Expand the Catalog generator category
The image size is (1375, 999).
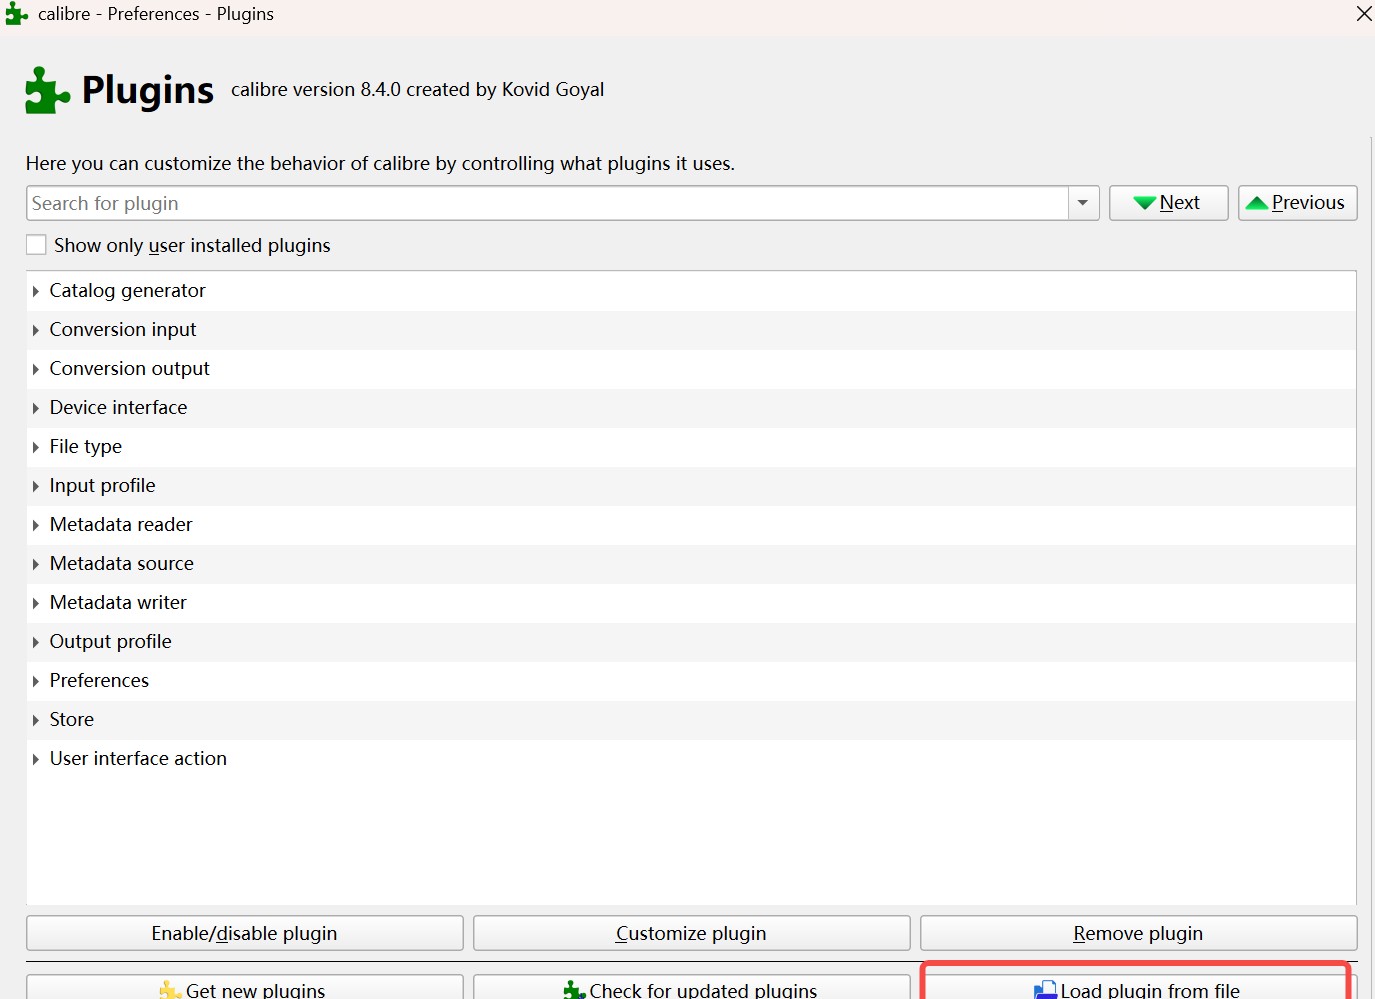pos(36,291)
